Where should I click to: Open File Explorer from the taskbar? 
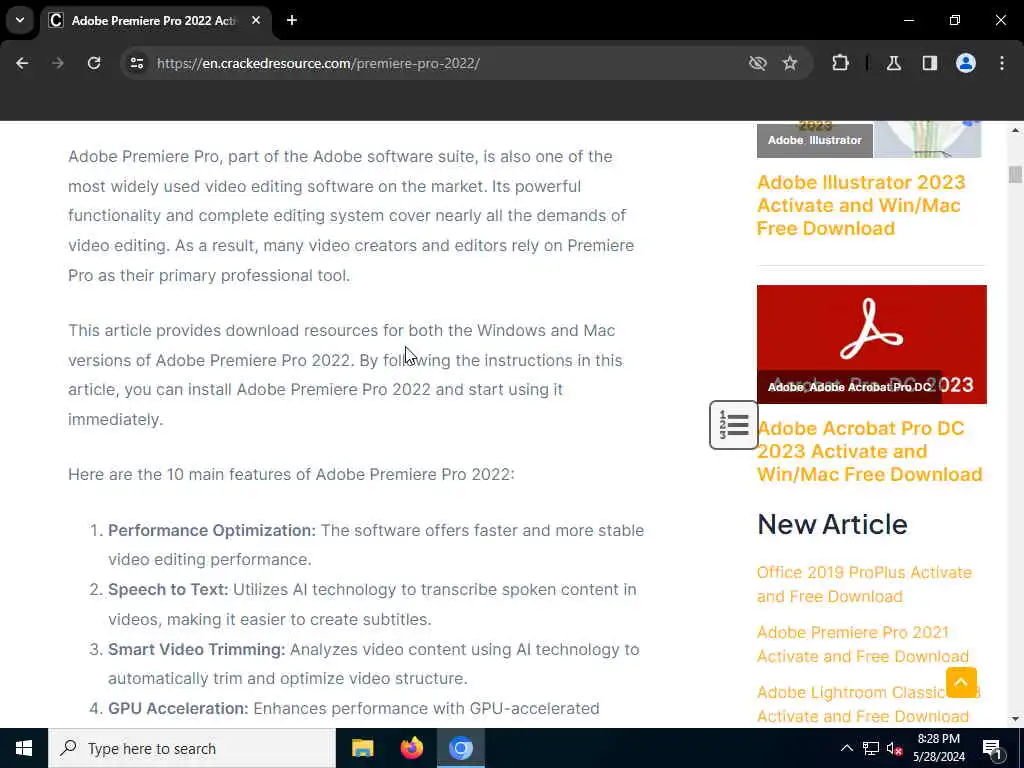click(362, 748)
